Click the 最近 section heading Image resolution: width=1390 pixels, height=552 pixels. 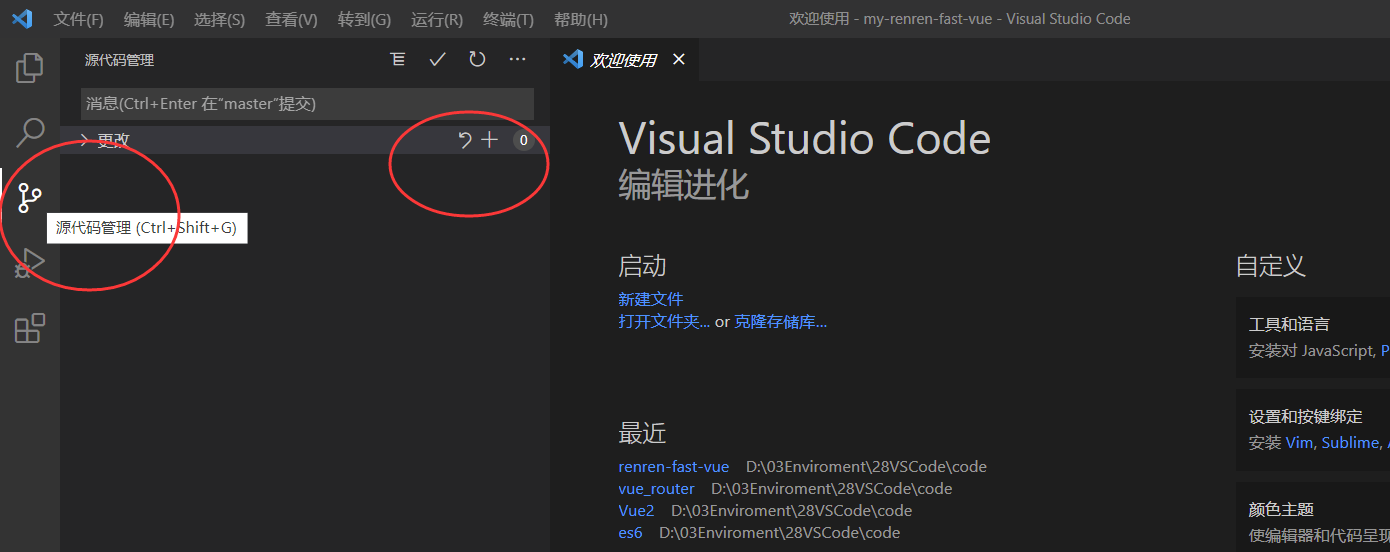pos(643,433)
